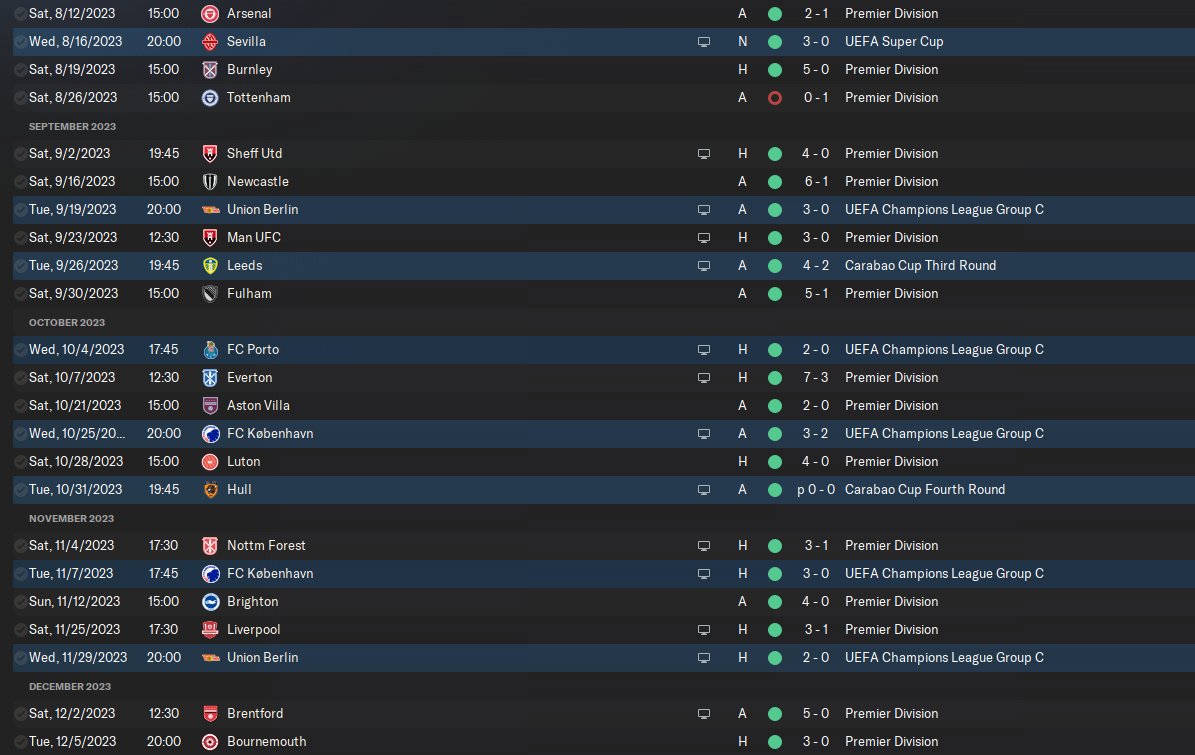The width and height of the screenshot is (1195, 755).
Task: Click the Sevilla club badge icon
Action: coord(210,42)
